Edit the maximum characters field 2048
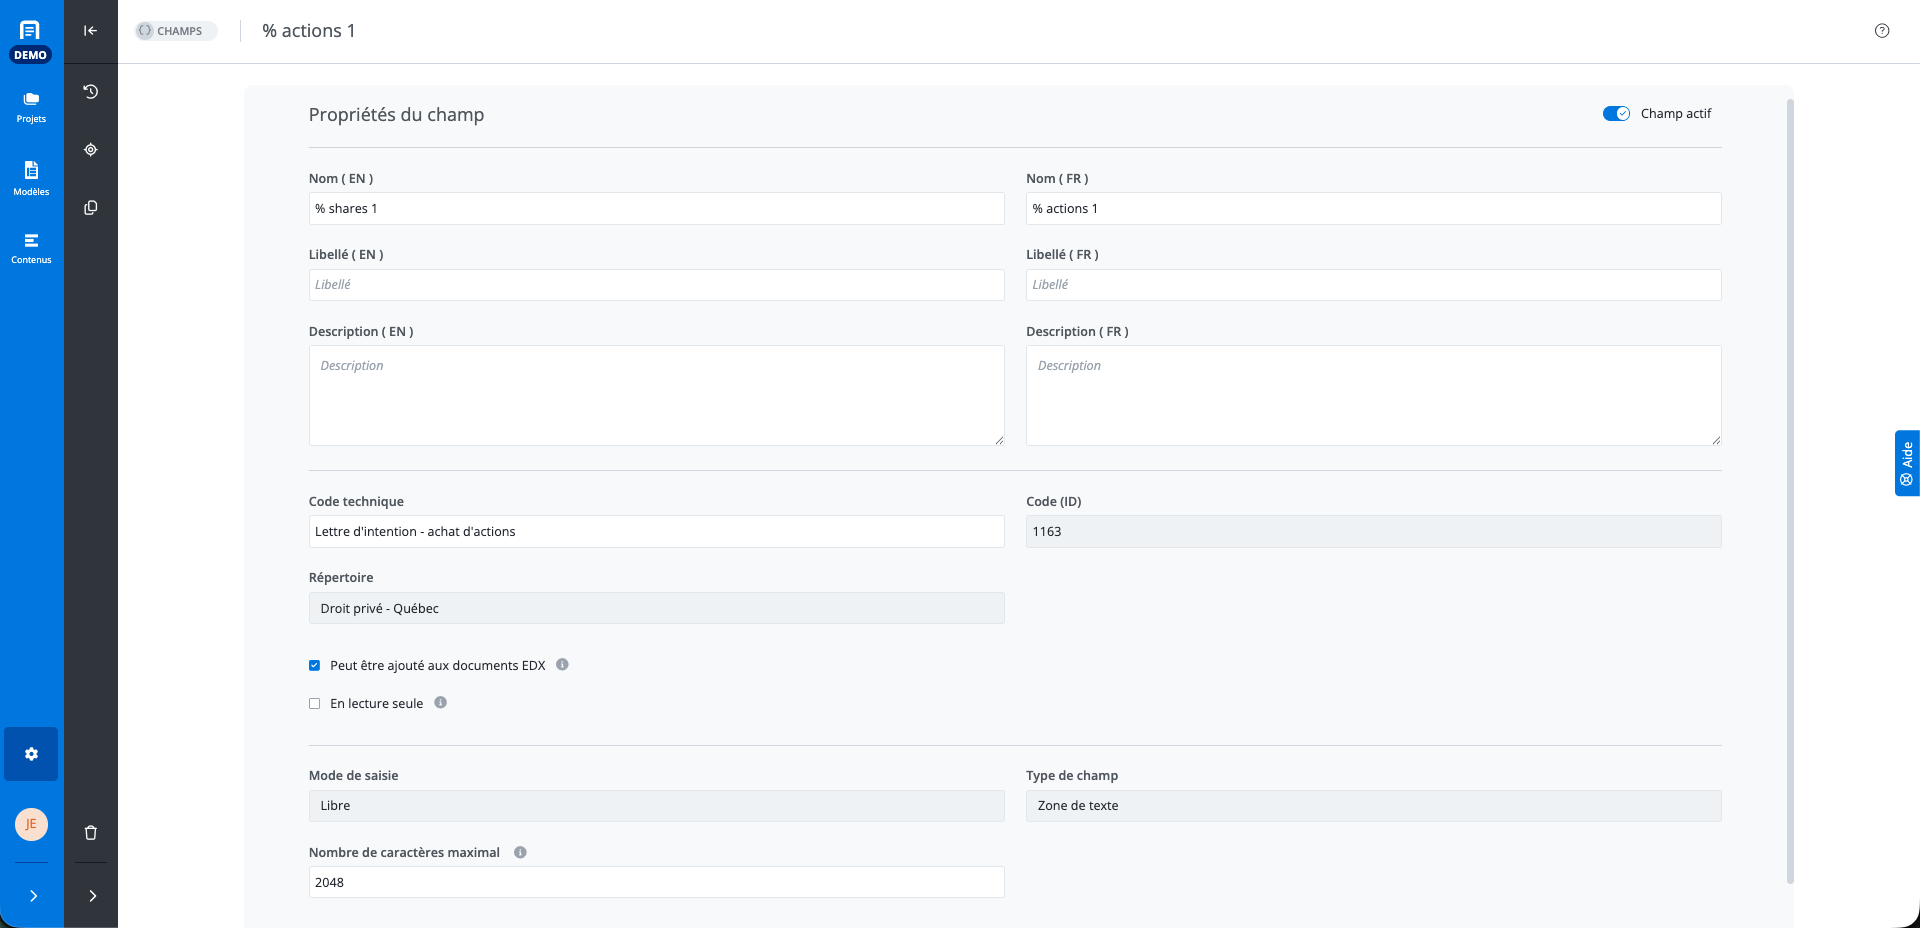The image size is (1920, 928). click(656, 883)
